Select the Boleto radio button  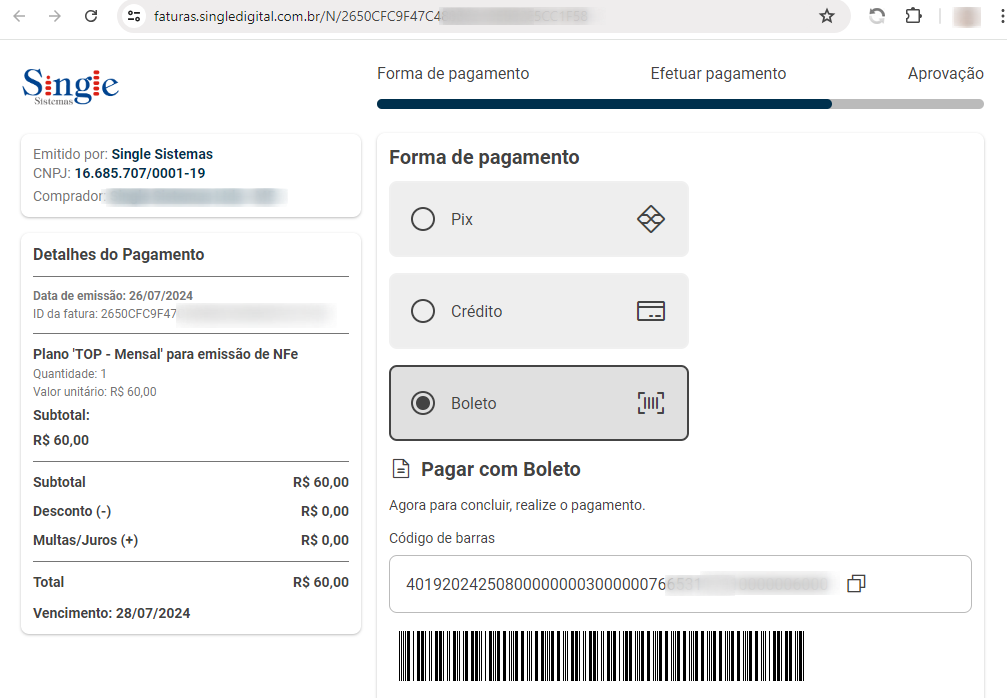423,403
